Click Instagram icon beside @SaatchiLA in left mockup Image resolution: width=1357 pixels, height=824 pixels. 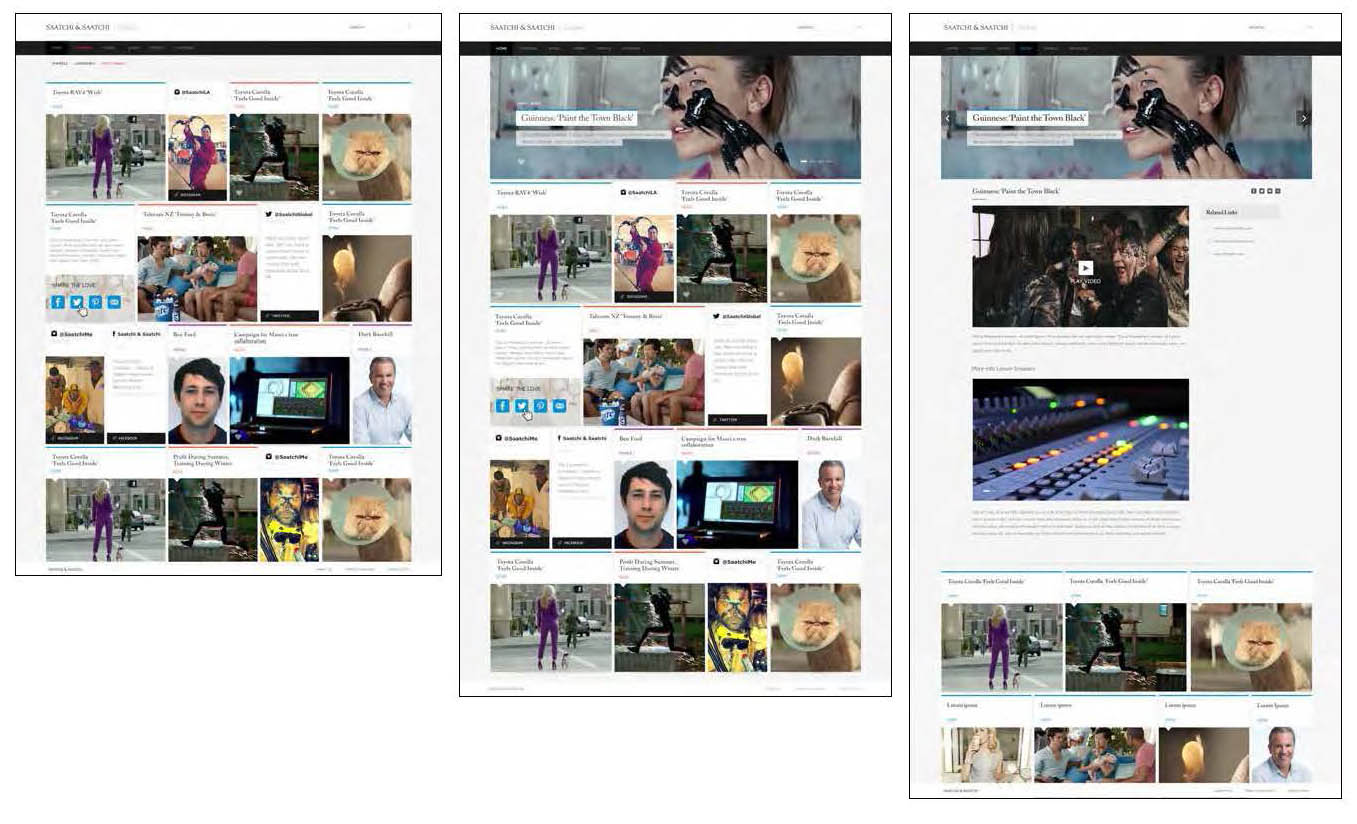tap(177, 92)
